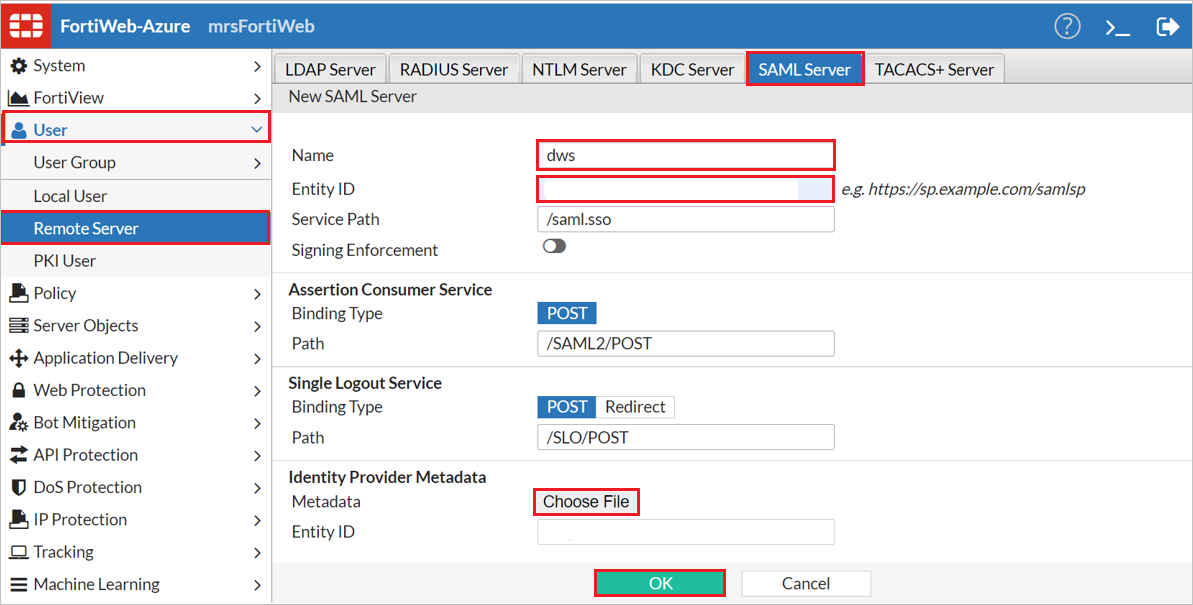
Task: Expand the System menu chevron
Action: point(257,67)
